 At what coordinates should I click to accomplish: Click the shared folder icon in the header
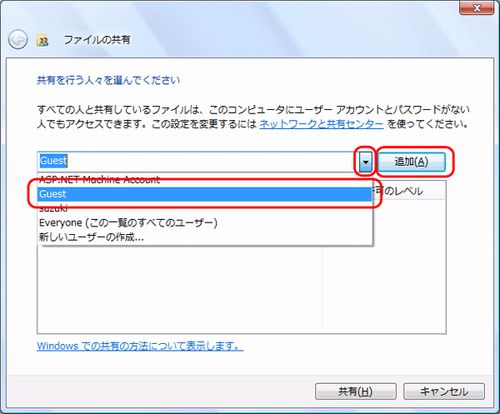point(43,40)
